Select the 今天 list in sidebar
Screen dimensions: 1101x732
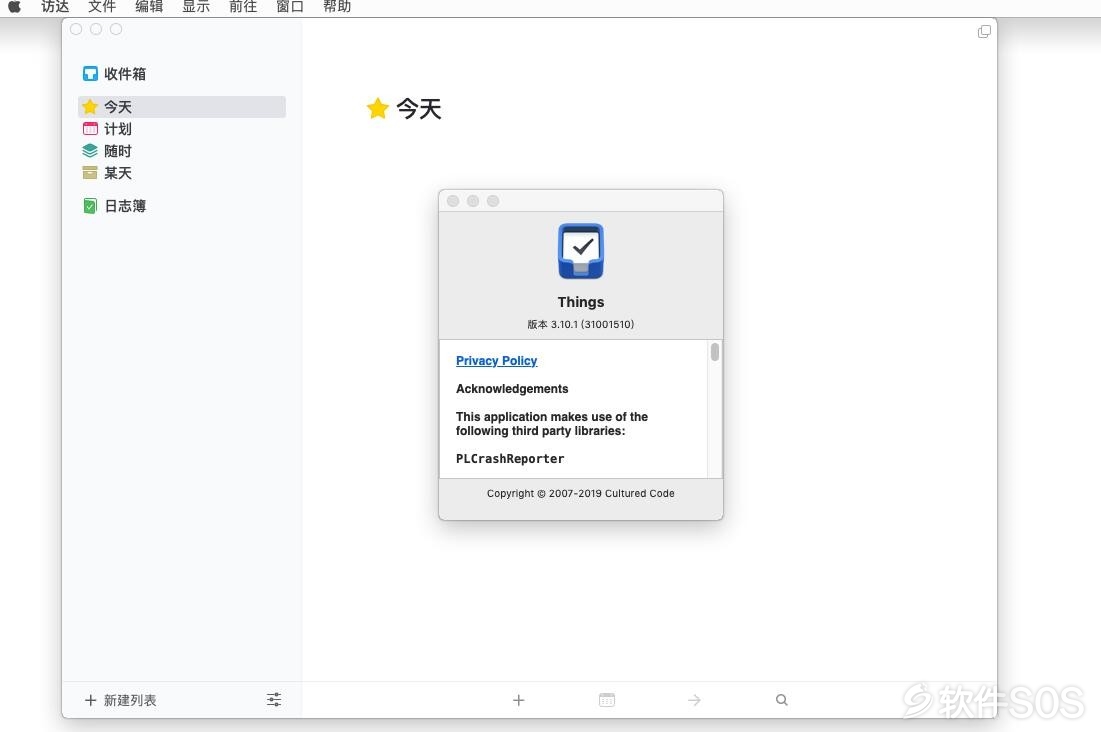pos(182,107)
